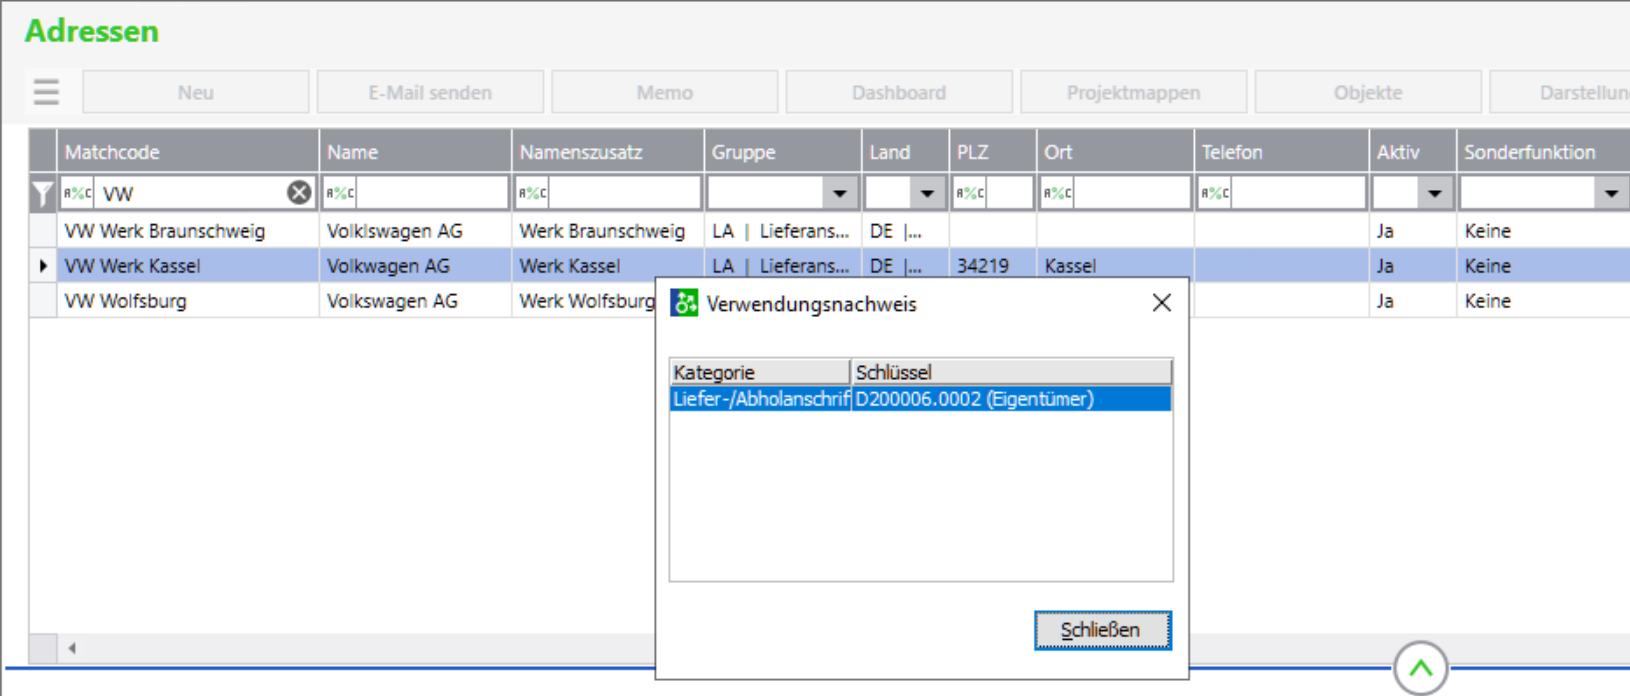This screenshot has height=696, width=1630.
Task: Focus the Namenszusatz filter input field
Action: 624,193
